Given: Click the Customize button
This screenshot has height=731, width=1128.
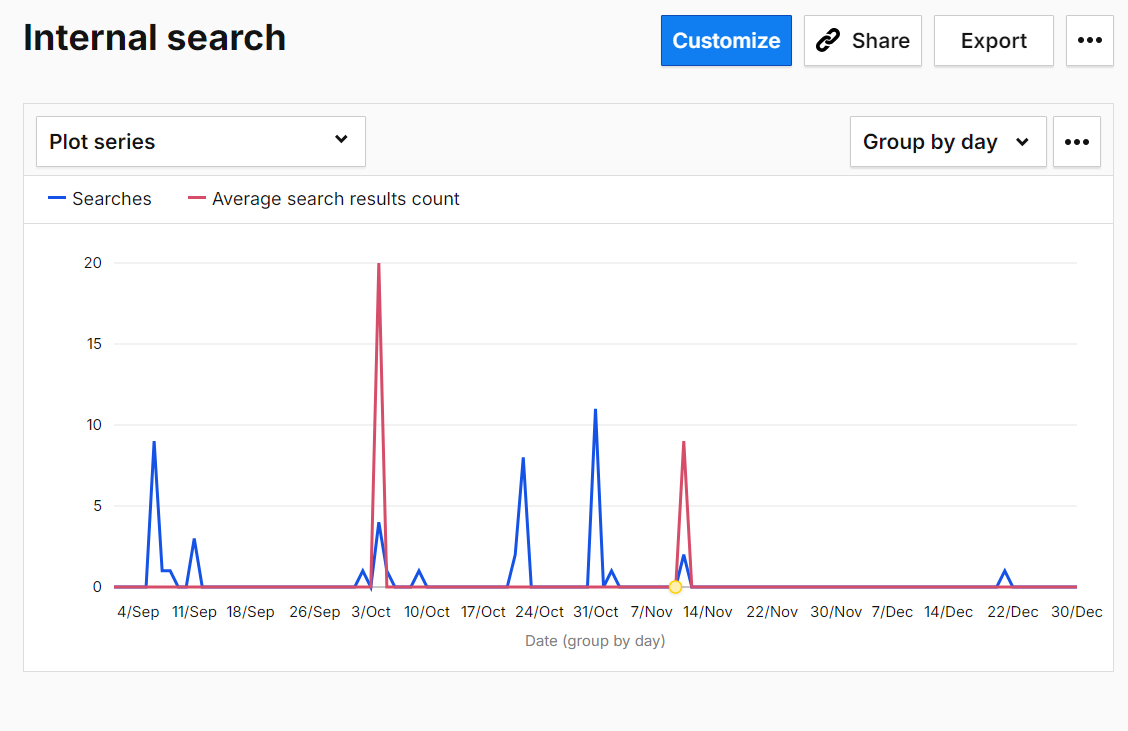Looking at the screenshot, I should click(726, 40).
